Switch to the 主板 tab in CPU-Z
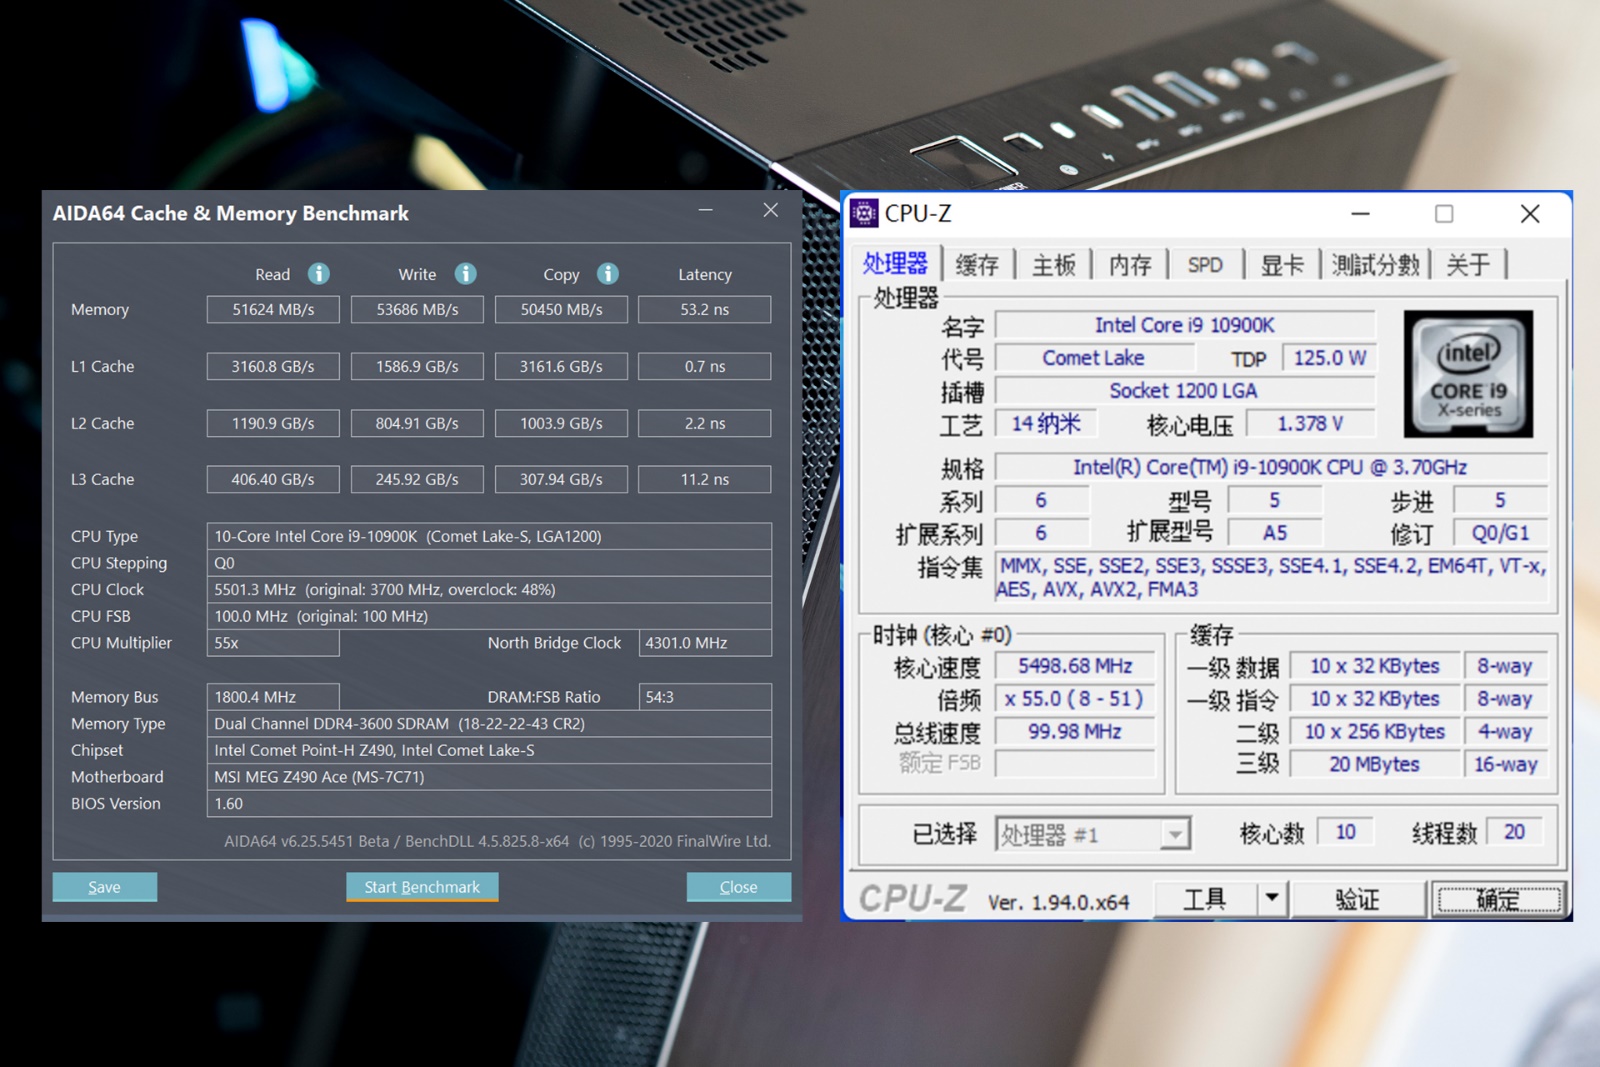The height and width of the screenshot is (1067, 1600). point(1054,265)
